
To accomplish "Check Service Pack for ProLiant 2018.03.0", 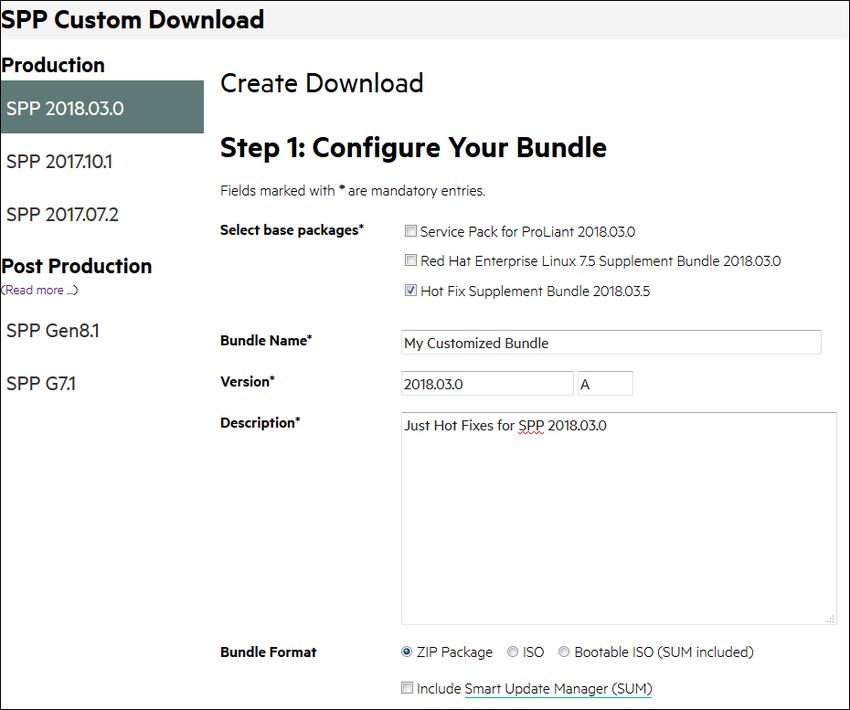I will pyautogui.click(x=411, y=231).
